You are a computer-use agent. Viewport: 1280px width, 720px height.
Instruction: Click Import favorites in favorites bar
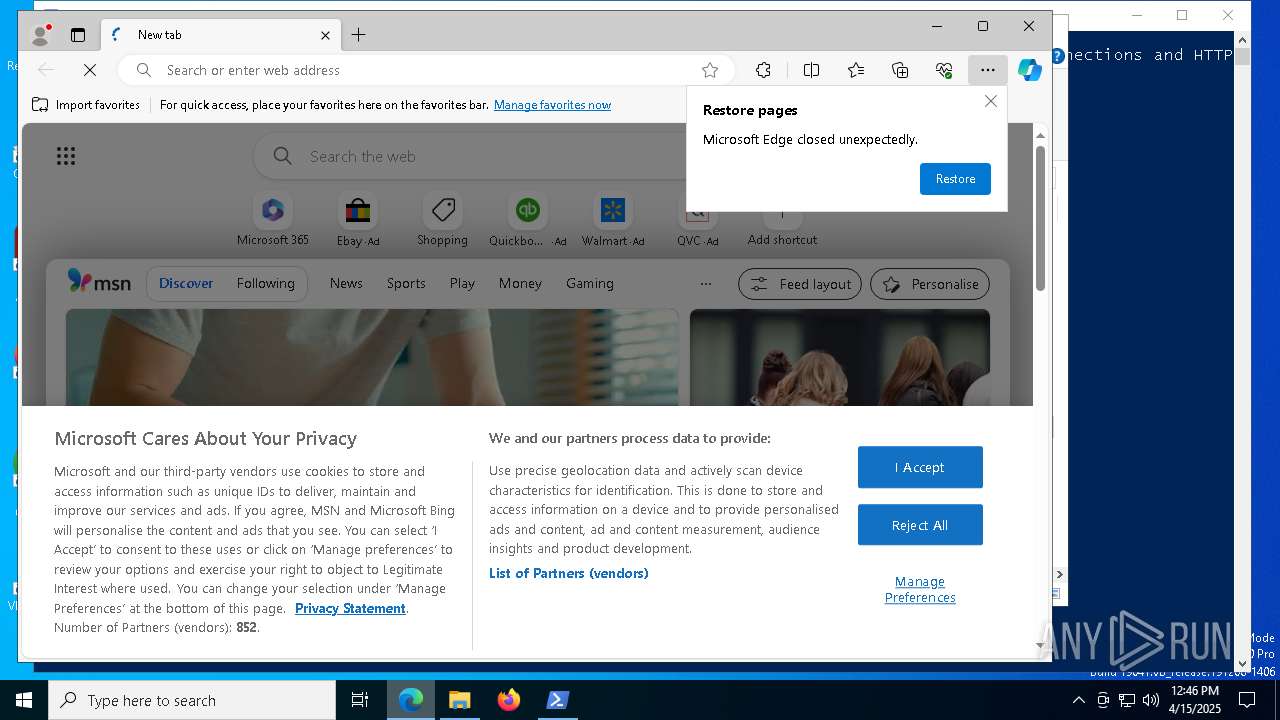pos(86,105)
